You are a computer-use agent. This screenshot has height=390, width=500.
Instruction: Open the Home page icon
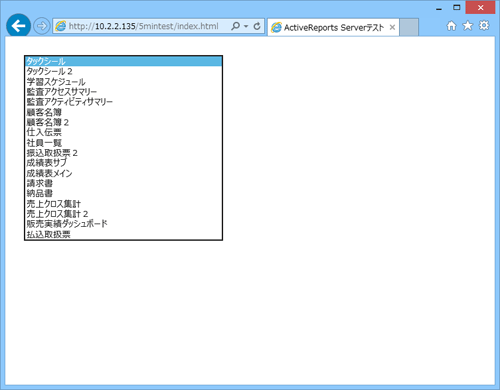pyautogui.click(x=451, y=26)
